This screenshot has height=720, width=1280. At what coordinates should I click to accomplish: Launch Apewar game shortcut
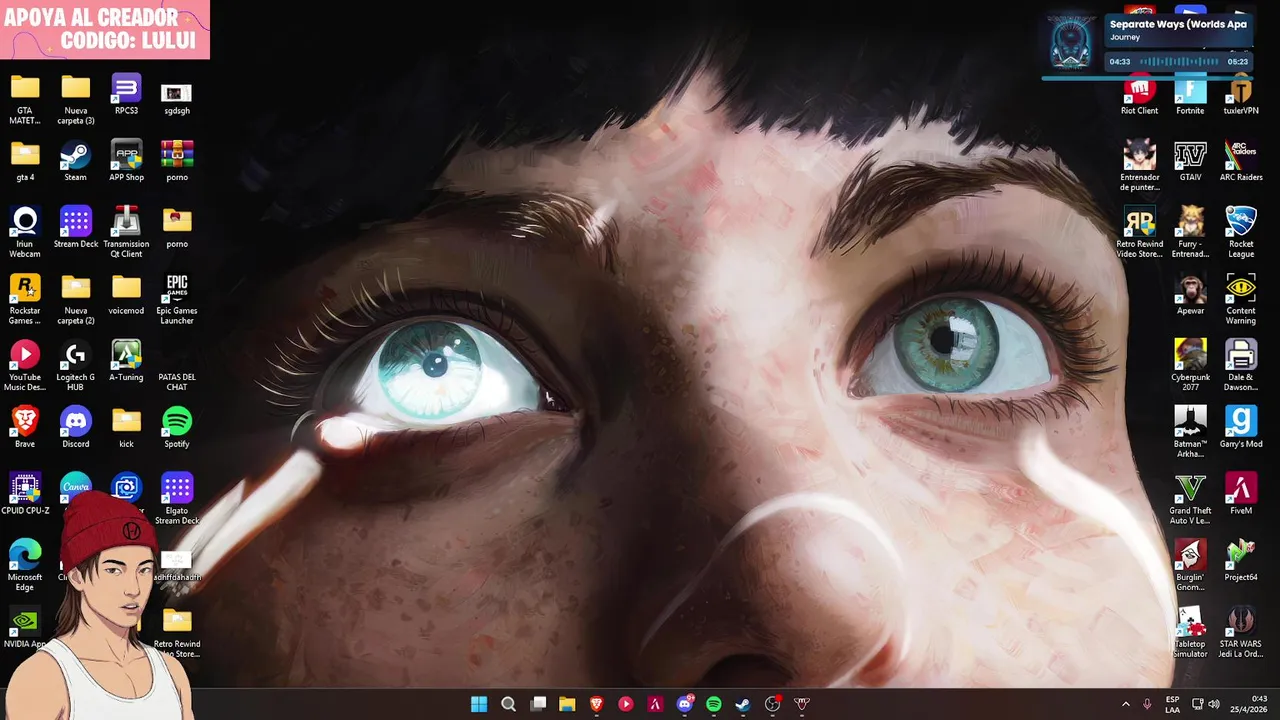point(1190,295)
